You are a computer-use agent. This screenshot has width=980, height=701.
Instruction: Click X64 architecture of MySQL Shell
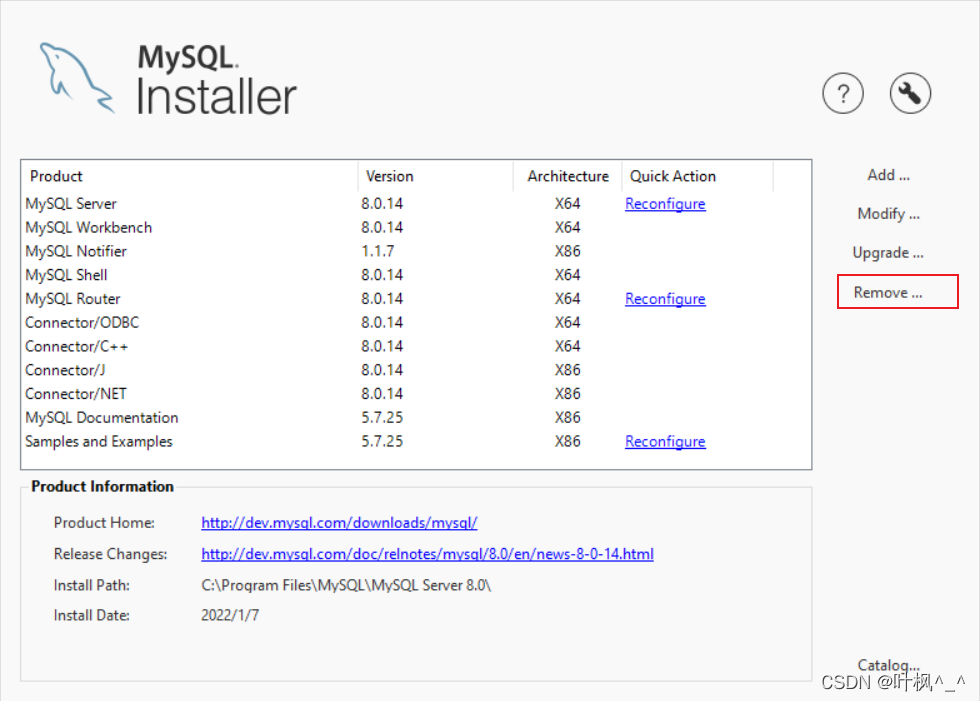pos(568,275)
